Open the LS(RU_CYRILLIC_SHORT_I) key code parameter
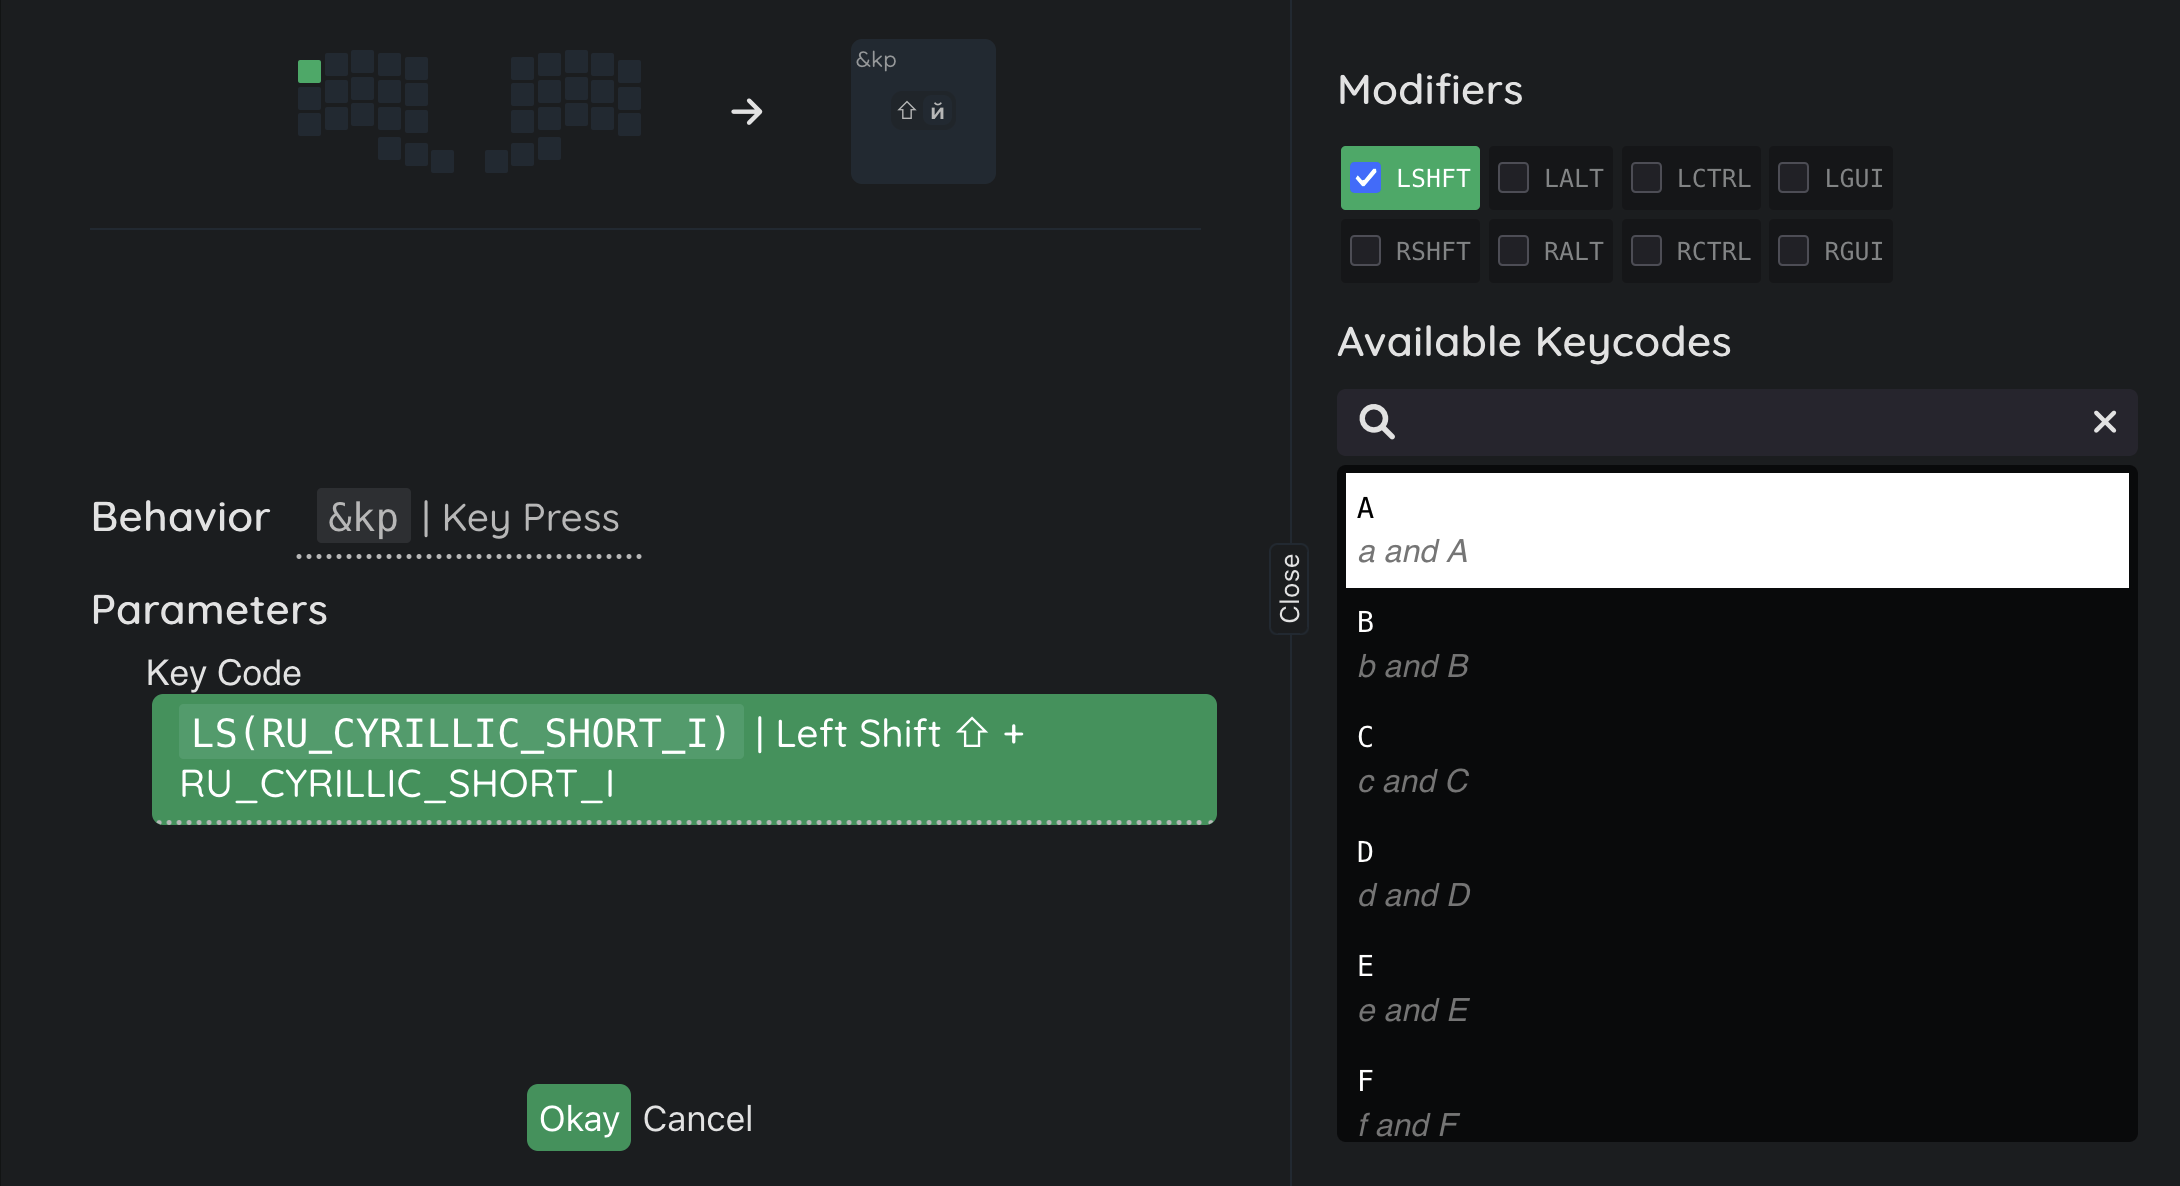 pyautogui.click(x=683, y=759)
